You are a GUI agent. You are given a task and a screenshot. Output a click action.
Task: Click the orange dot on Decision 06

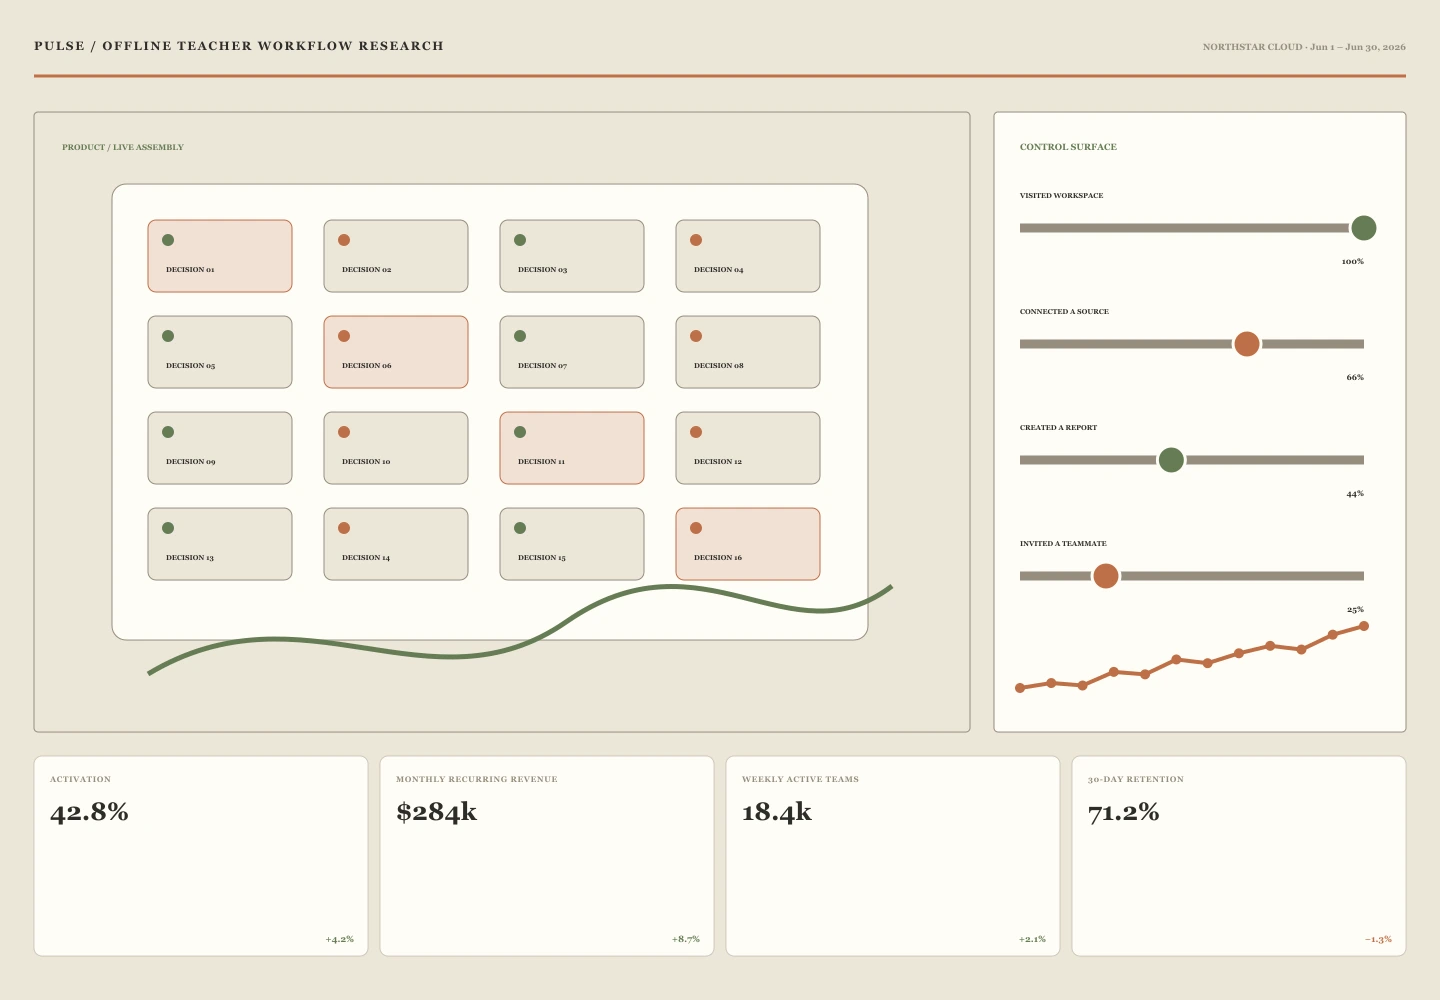point(344,336)
